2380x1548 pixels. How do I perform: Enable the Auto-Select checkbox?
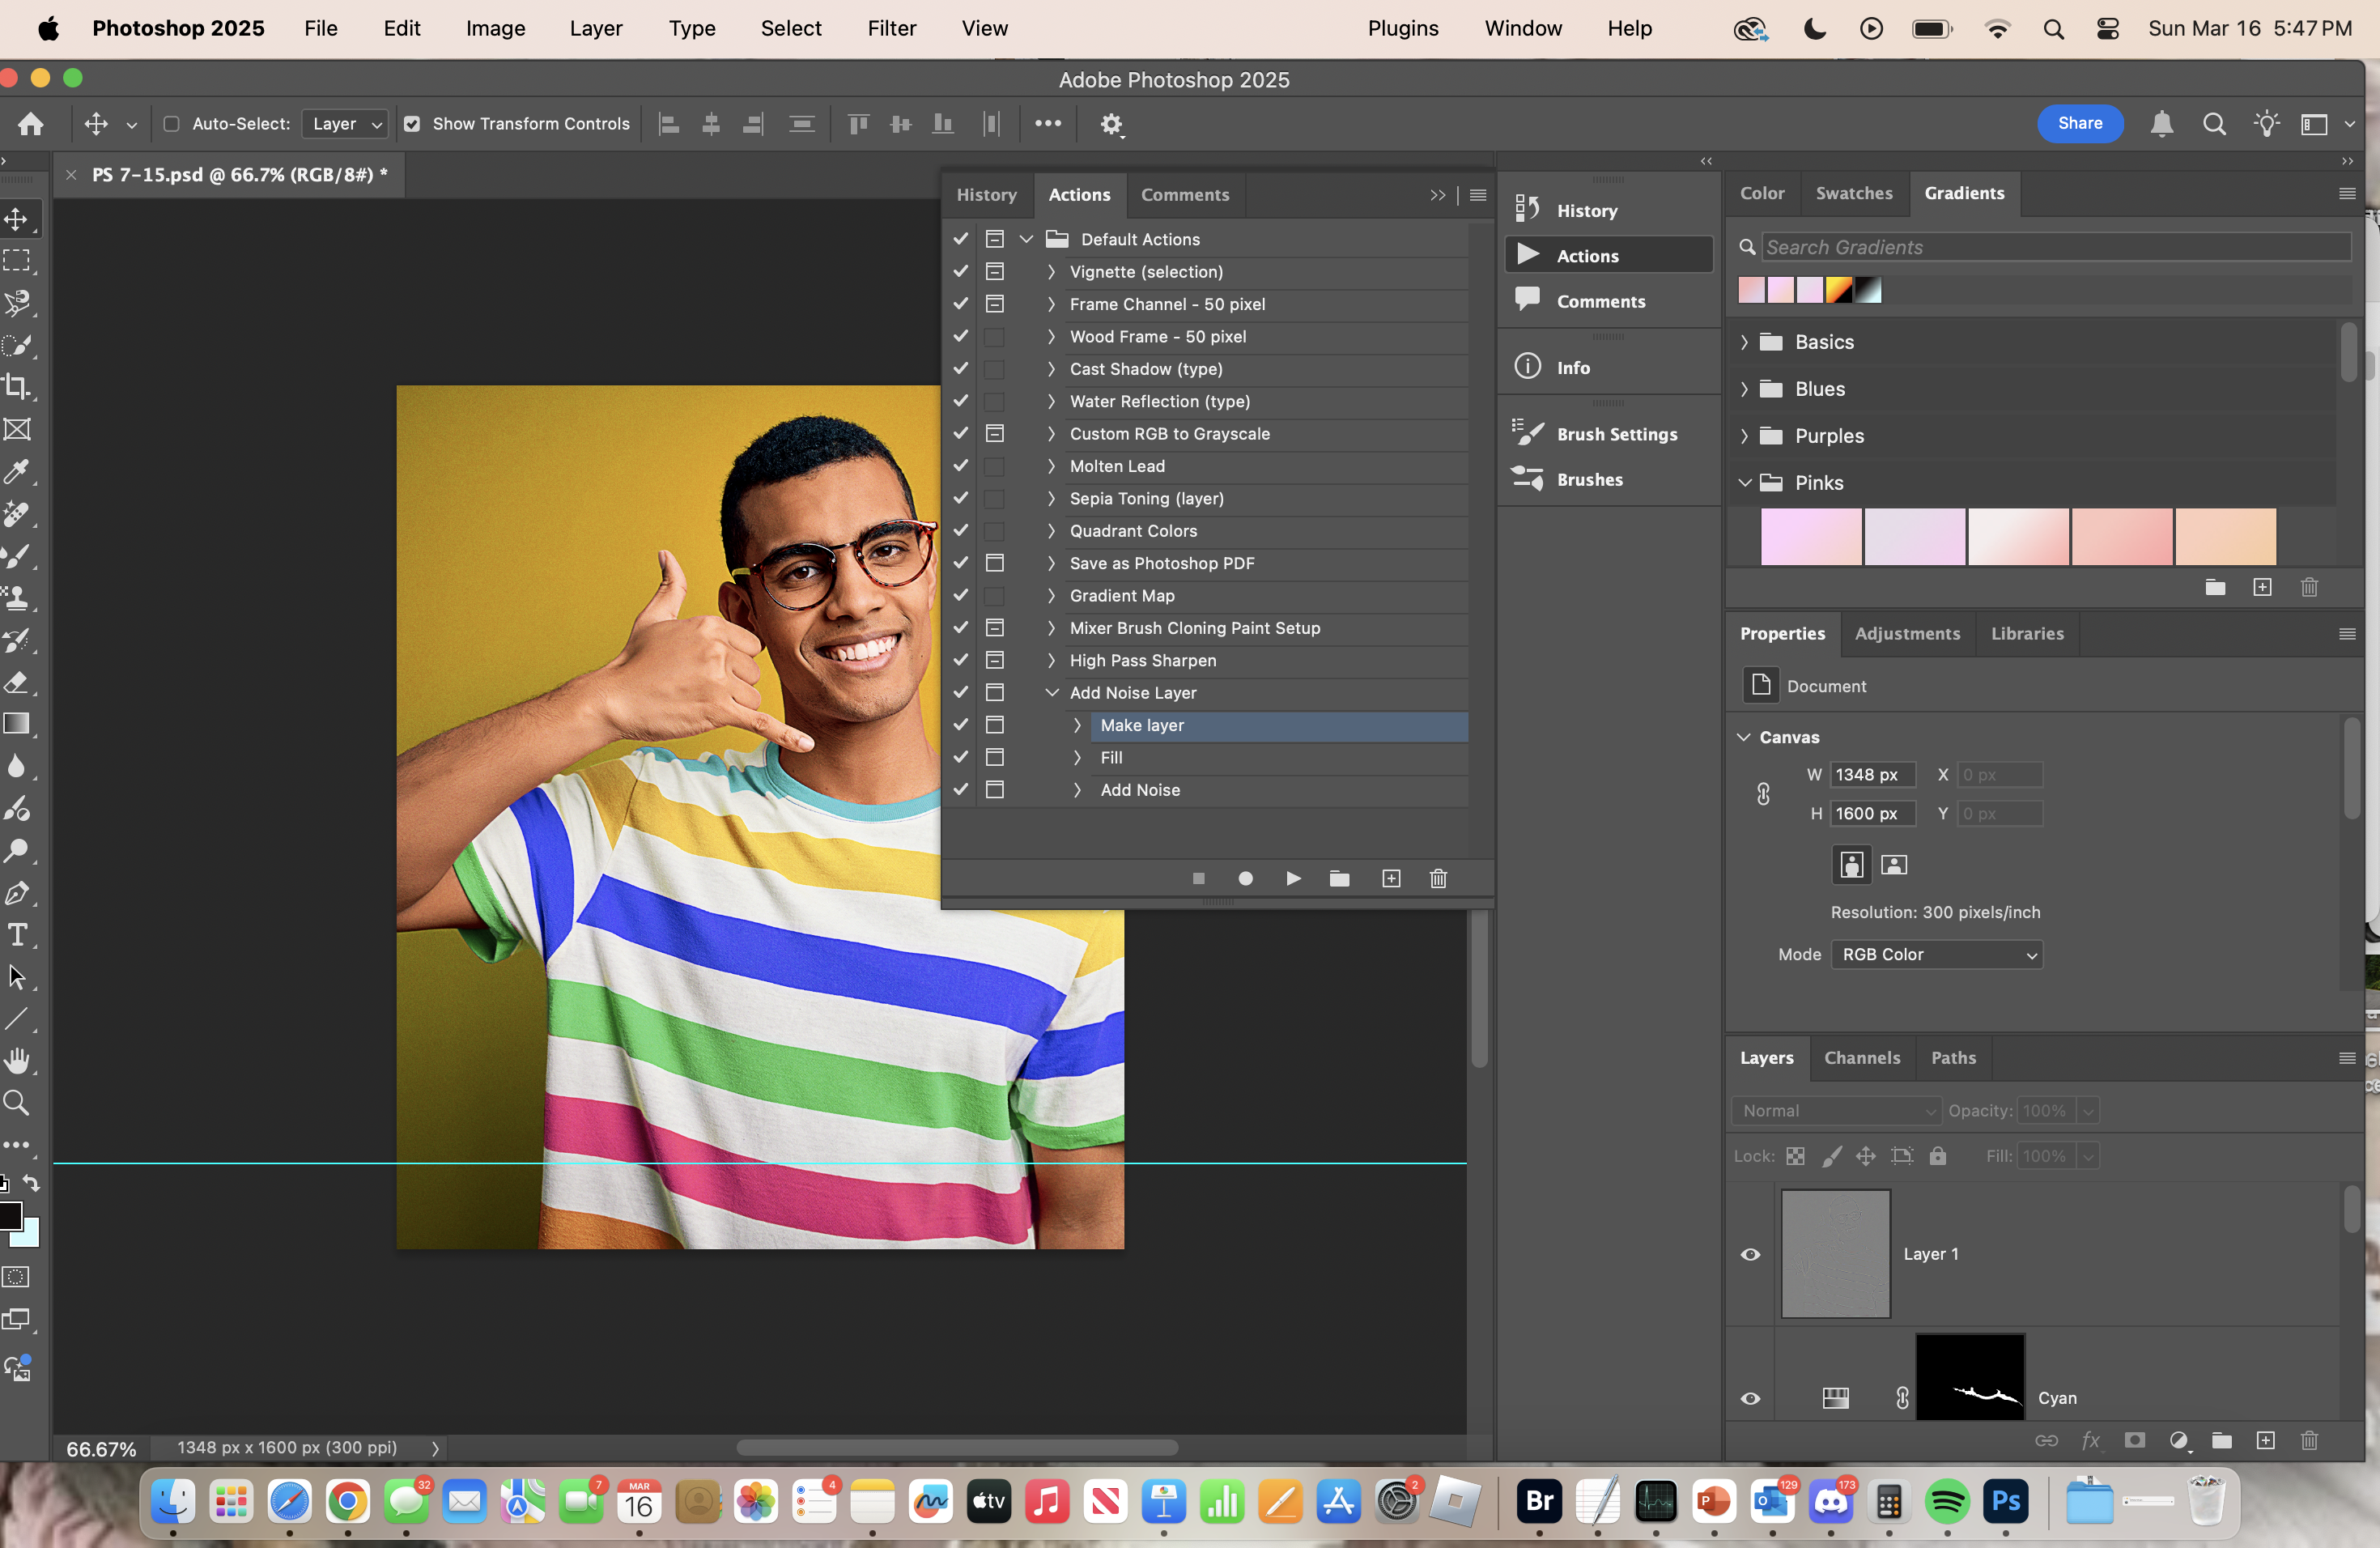(172, 124)
